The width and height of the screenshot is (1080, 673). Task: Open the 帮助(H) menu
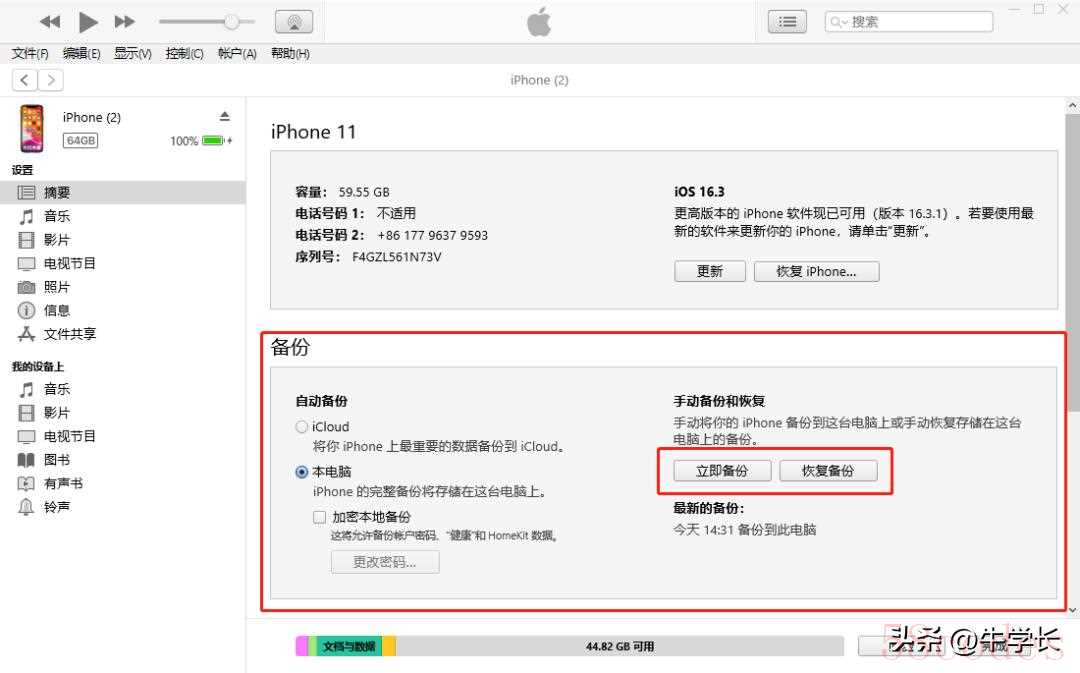coord(290,54)
